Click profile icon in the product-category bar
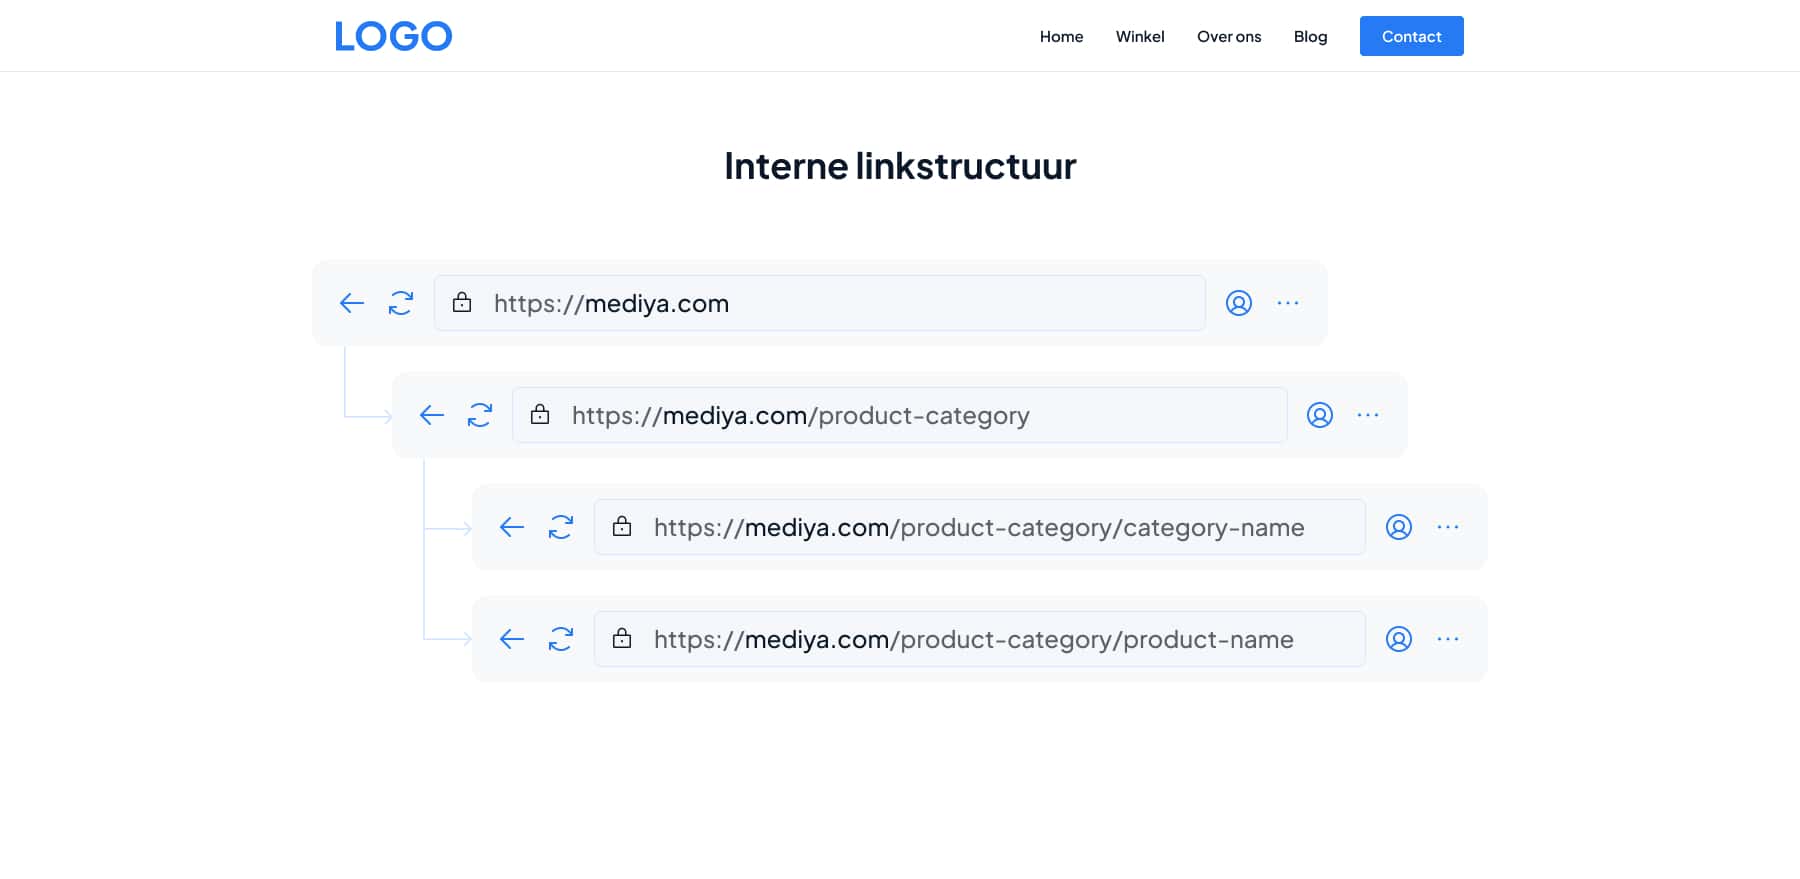Image resolution: width=1800 pixels, height=879 pixels. (x=1319, y=415)
